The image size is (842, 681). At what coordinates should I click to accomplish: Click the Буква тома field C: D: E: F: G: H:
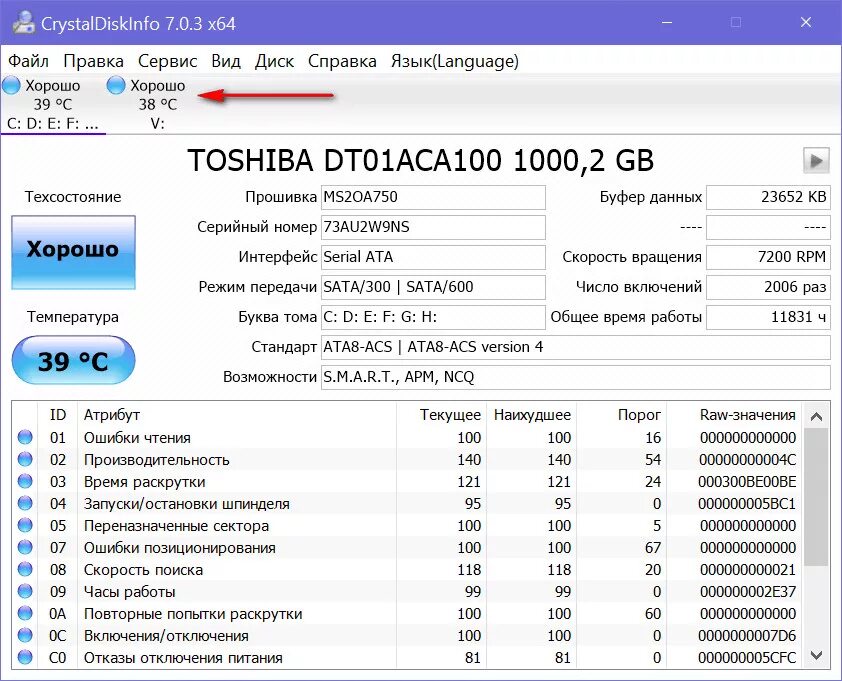tap(433, 317)
